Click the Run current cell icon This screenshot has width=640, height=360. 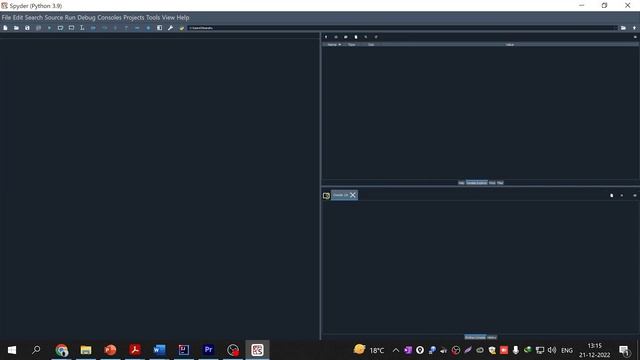pos(60,28)
